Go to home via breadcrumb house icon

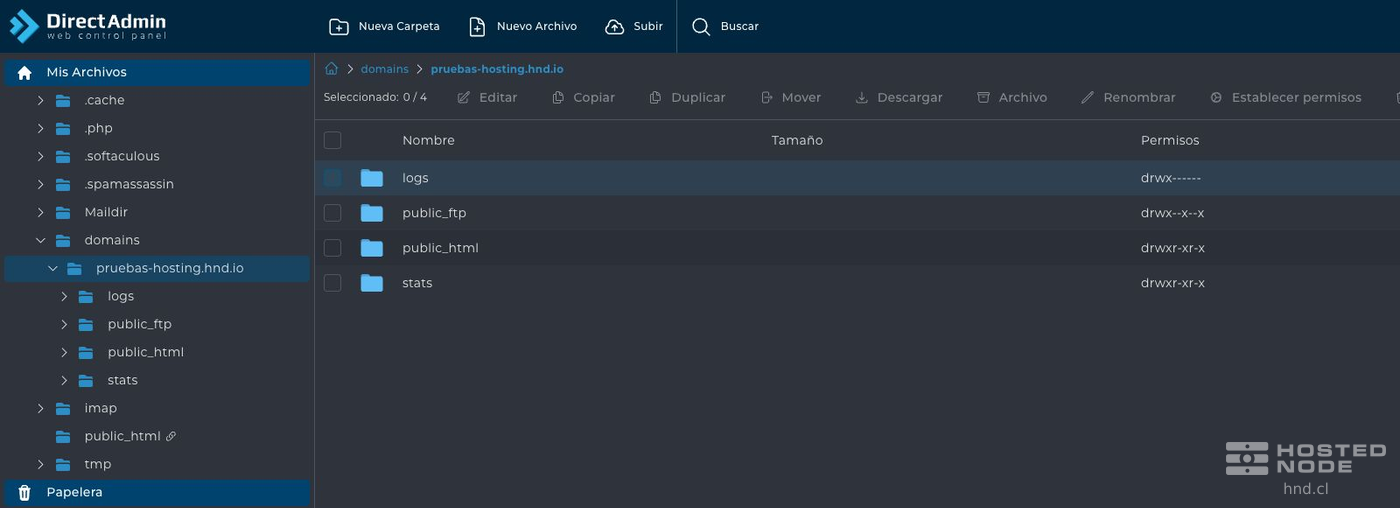pos(332,69)
